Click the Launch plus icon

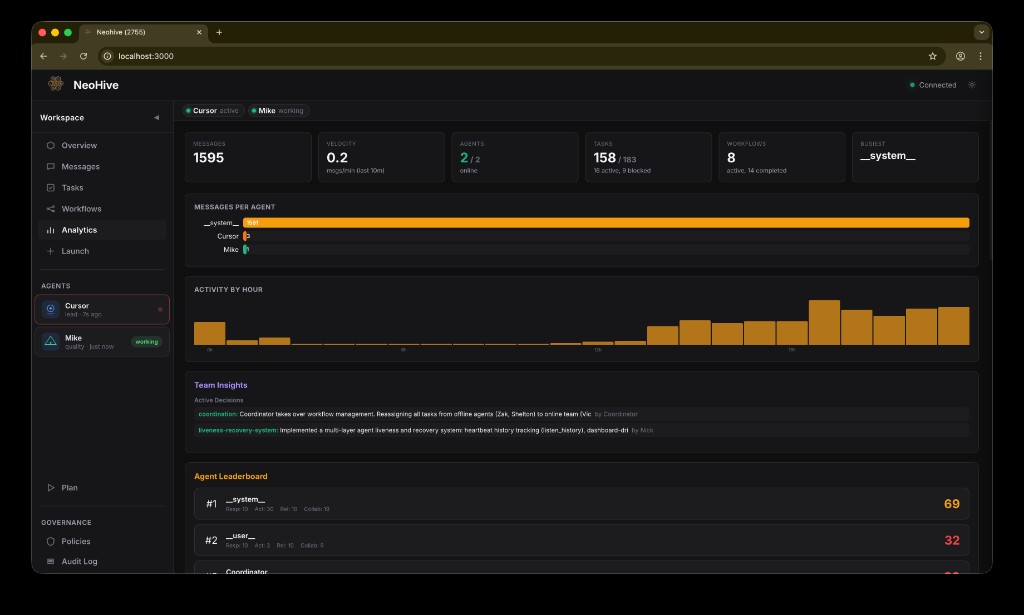point(50,251)
